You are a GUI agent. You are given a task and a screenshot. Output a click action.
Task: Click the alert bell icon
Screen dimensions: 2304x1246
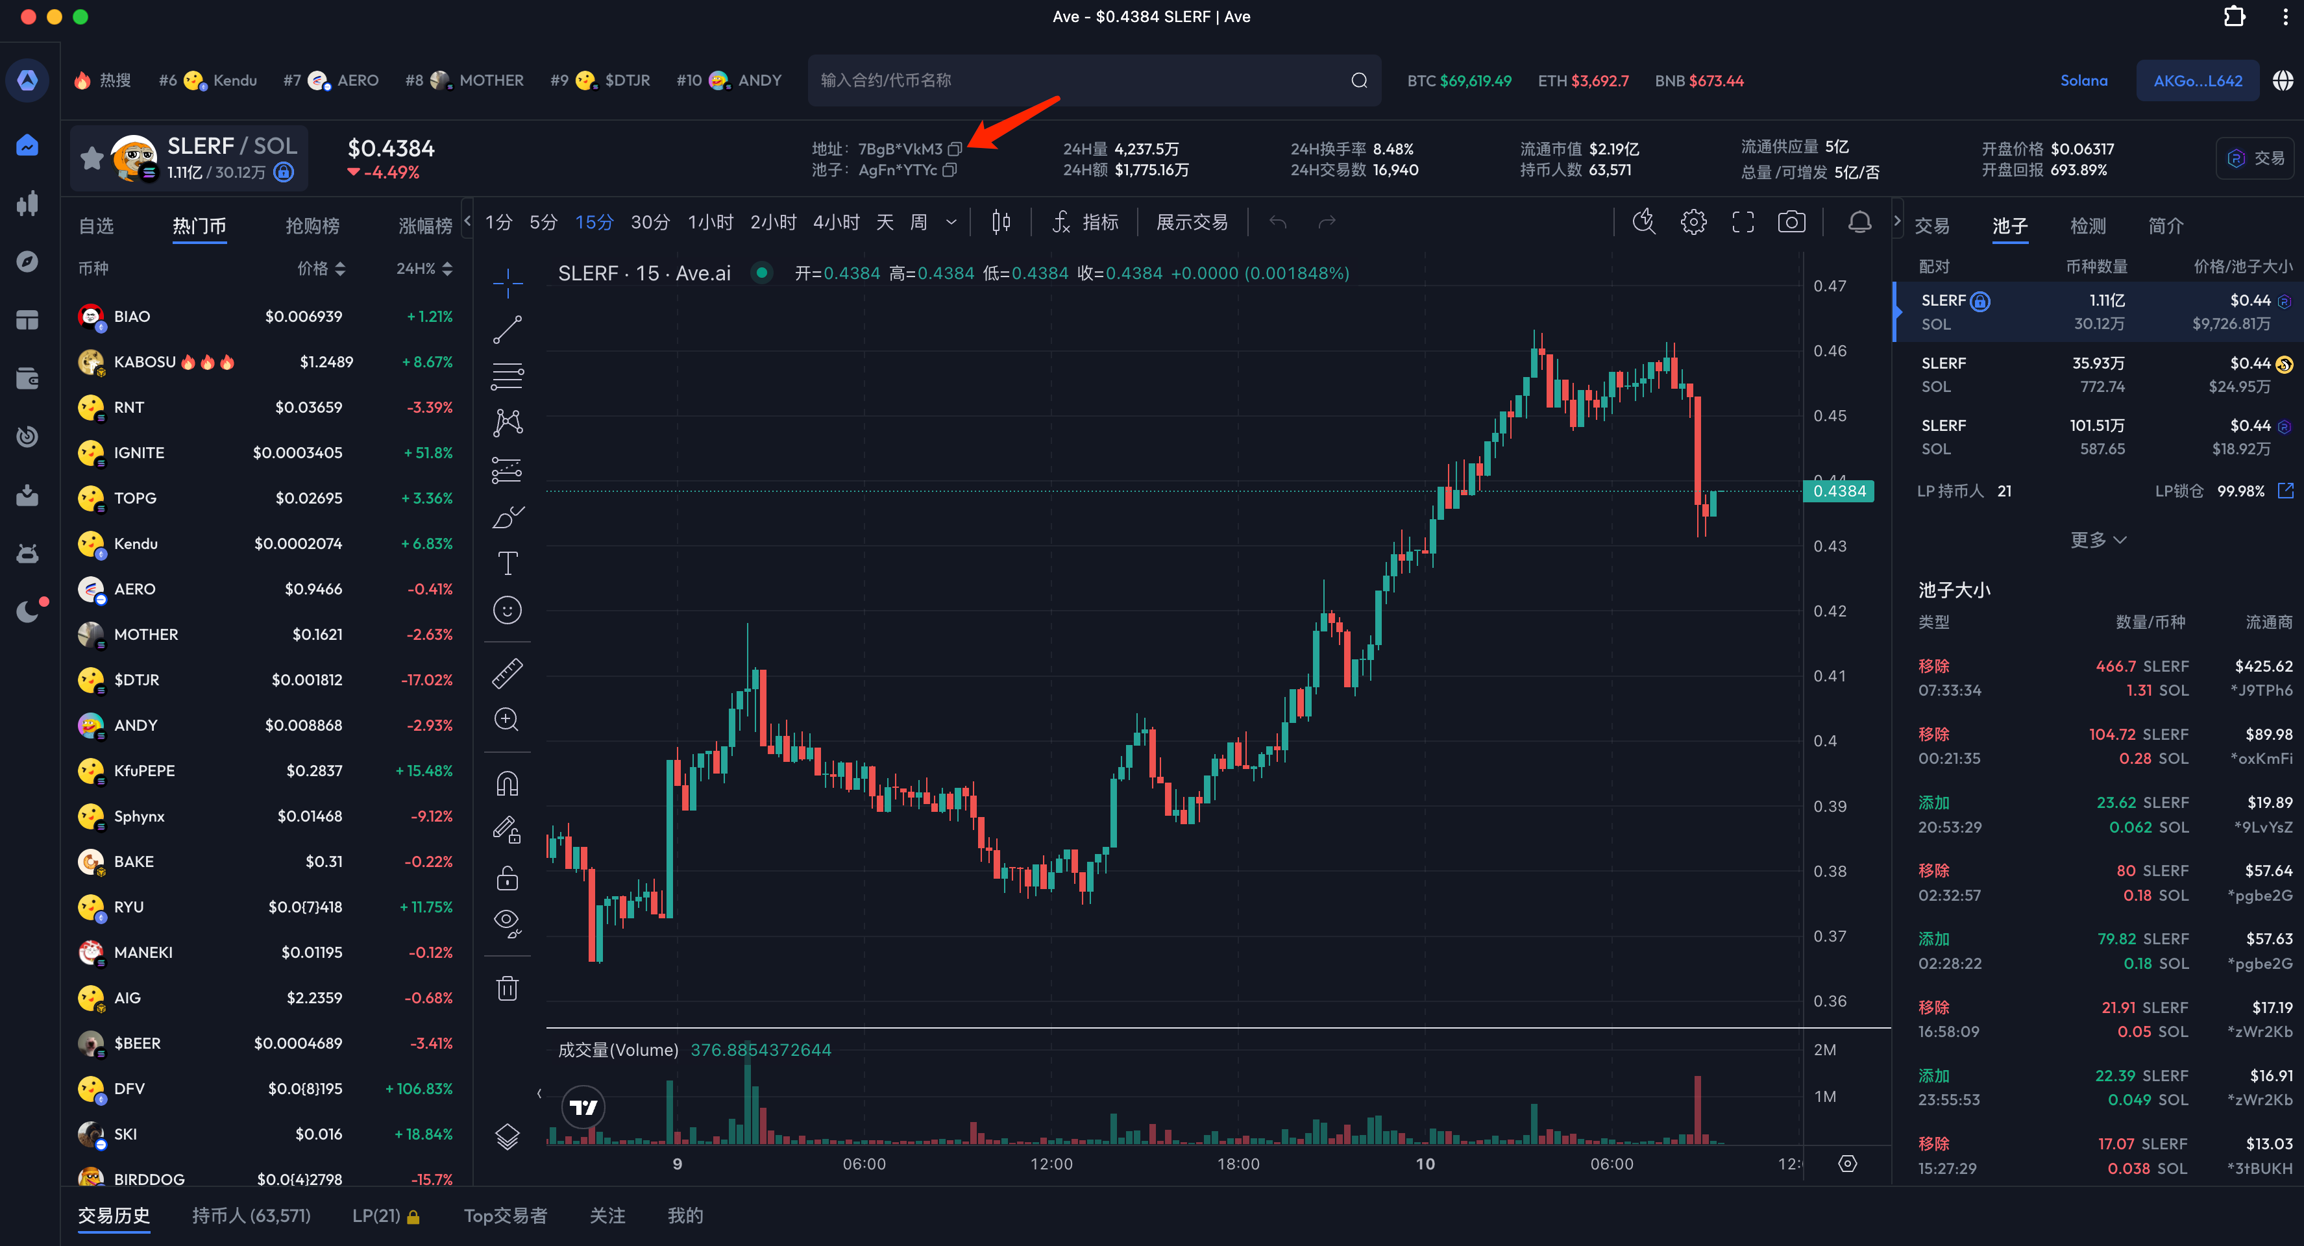tap(1859, 222)
